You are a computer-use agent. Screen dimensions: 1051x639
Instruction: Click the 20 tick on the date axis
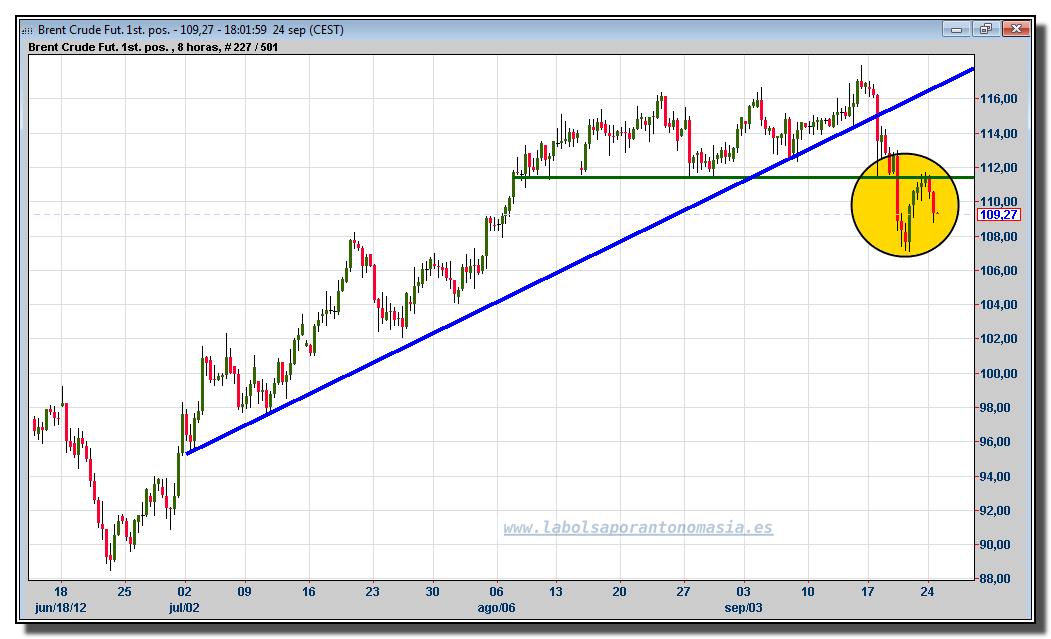pos(619,592)
